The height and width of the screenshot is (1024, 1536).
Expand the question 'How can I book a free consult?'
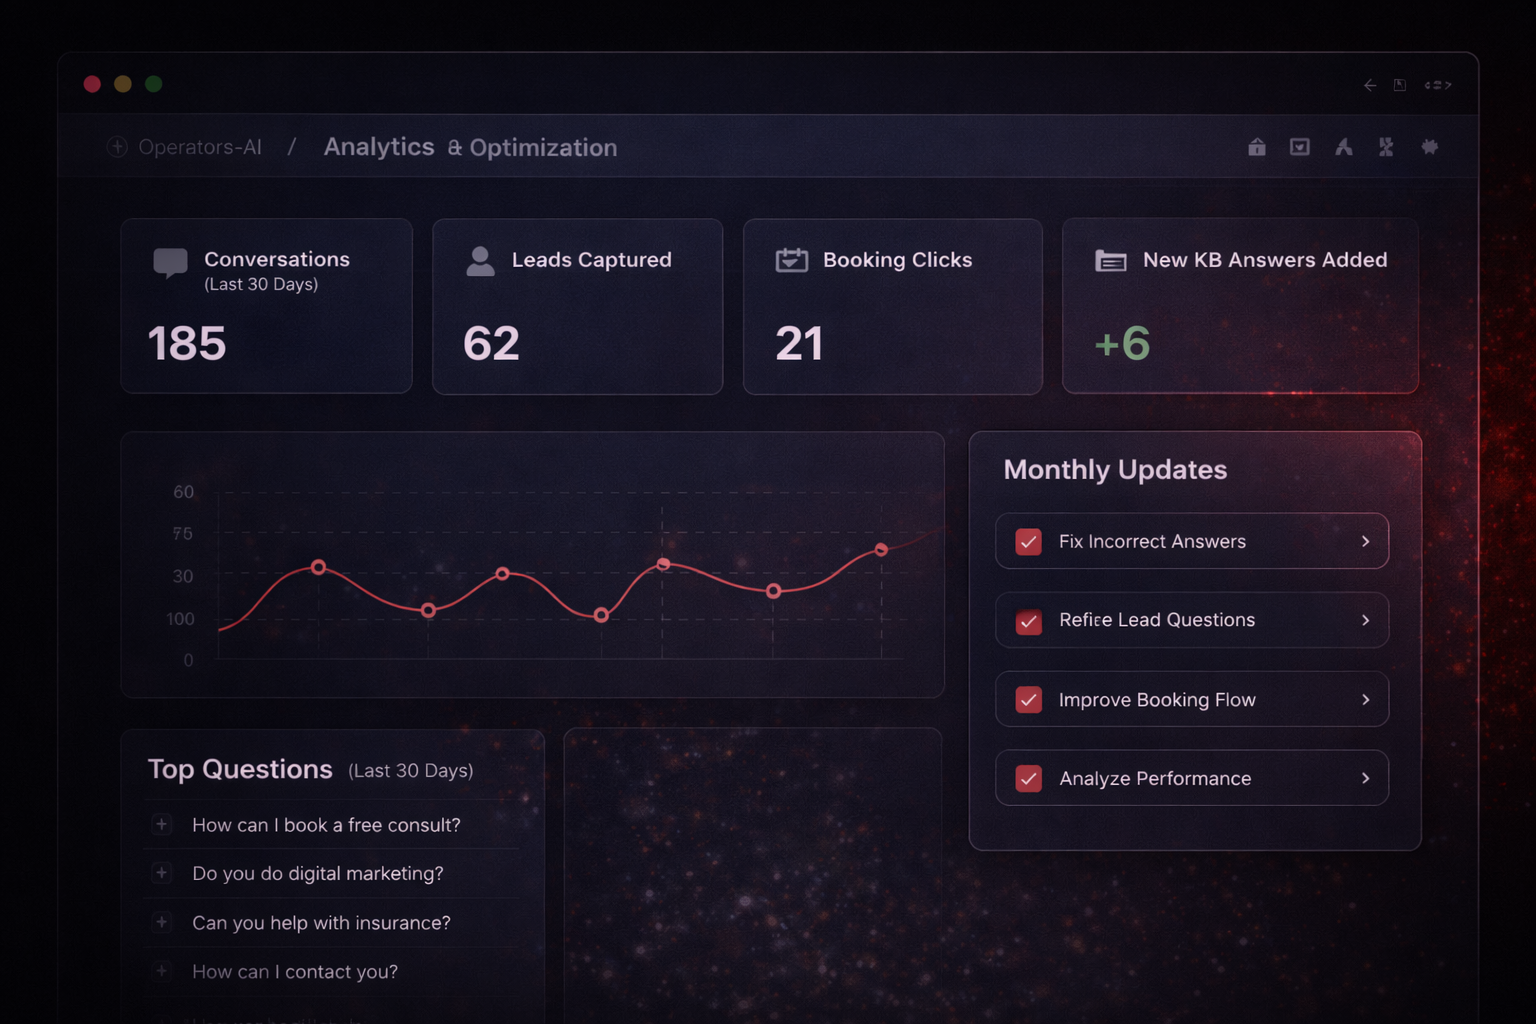click(x=162, y=824)
